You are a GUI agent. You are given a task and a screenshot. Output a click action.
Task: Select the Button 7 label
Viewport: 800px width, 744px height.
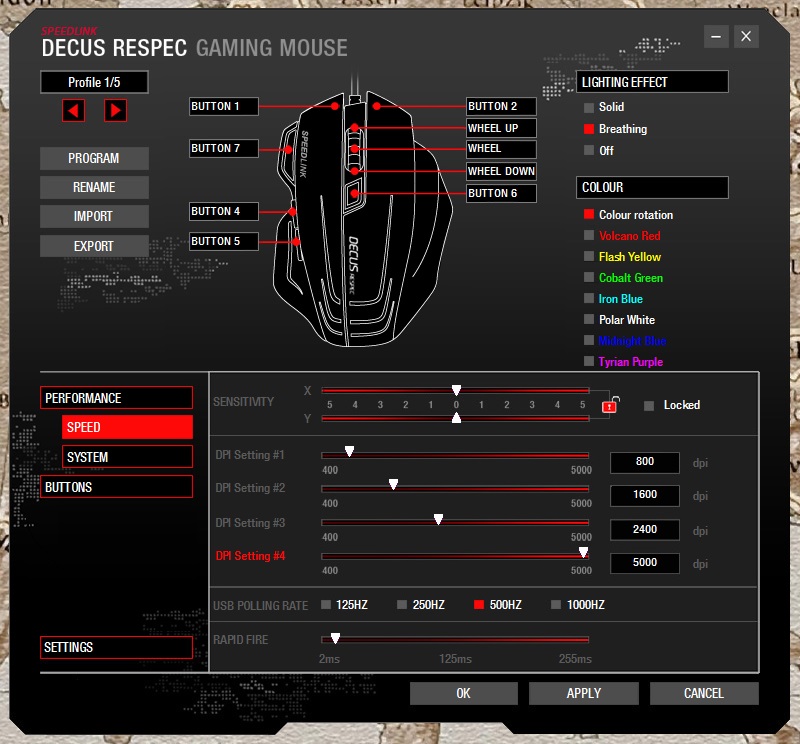(x=223, y=148)
